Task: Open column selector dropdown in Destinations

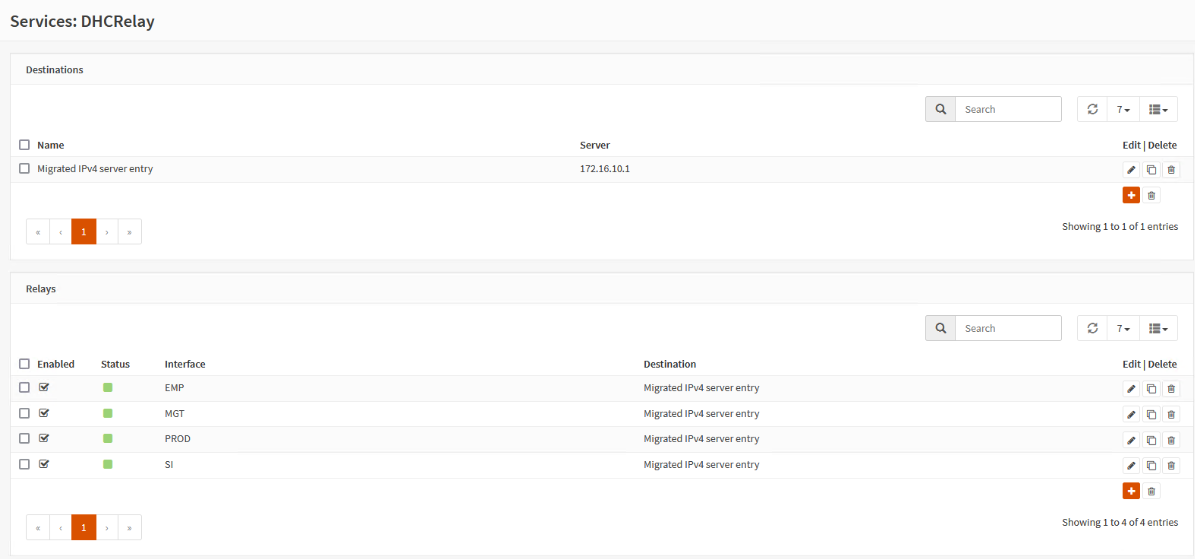Action: 1158,109
